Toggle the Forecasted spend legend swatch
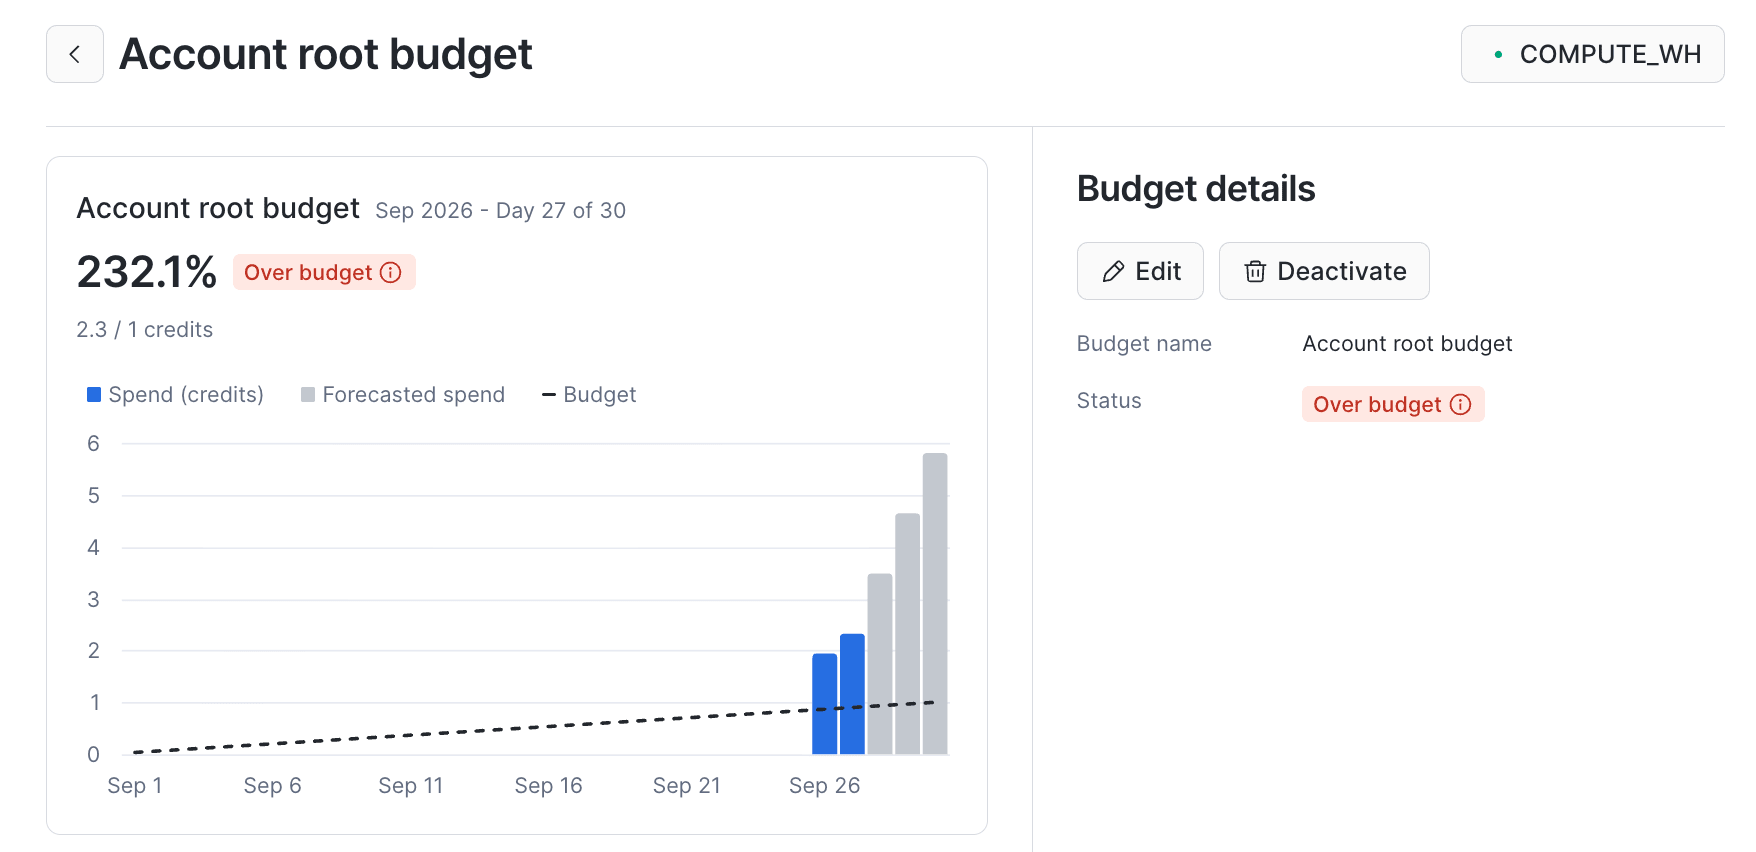 click(x=308, y=395)
